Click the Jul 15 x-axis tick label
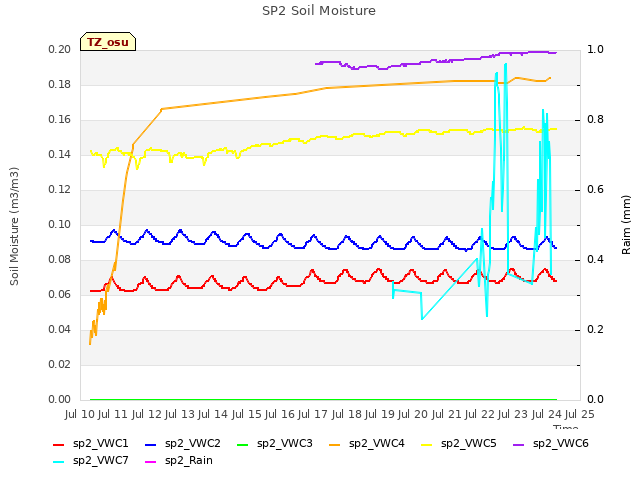 tap(248, 414)
